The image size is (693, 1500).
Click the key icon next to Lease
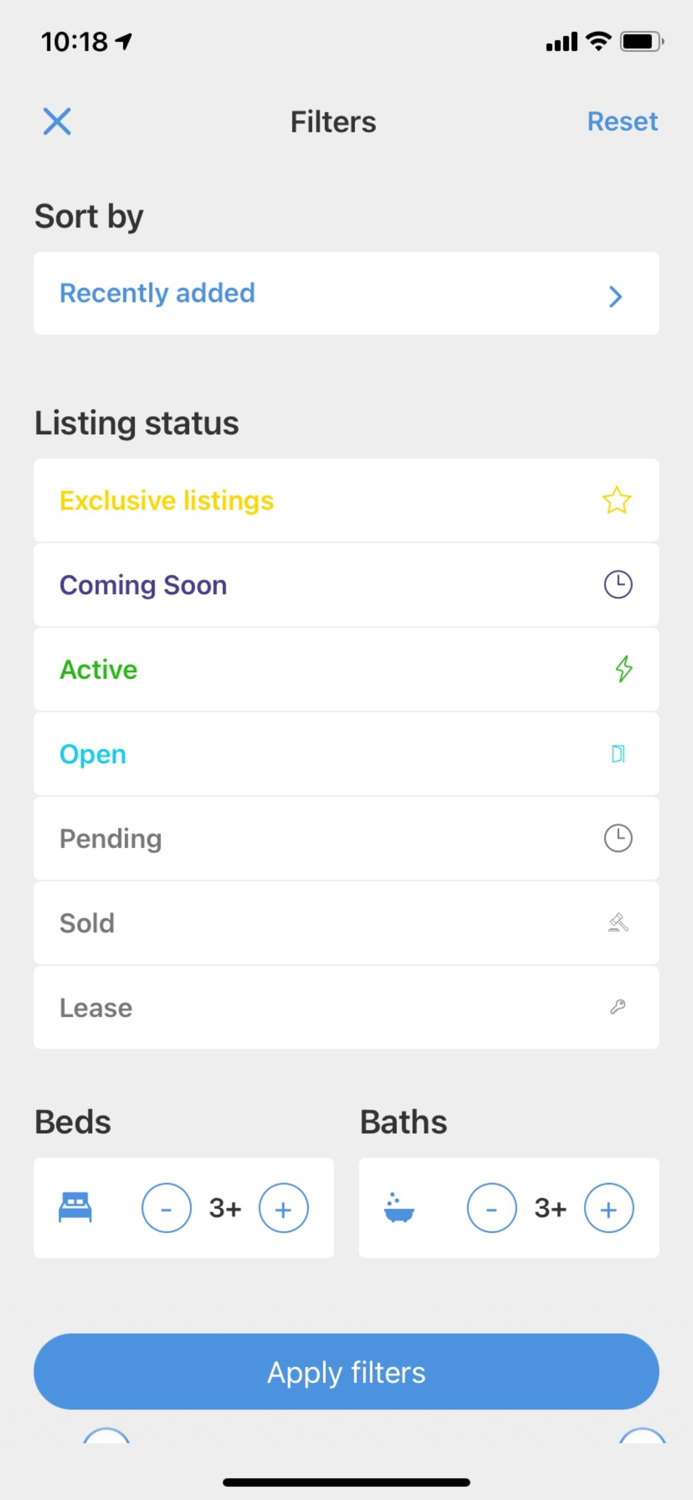(618, 1008)
